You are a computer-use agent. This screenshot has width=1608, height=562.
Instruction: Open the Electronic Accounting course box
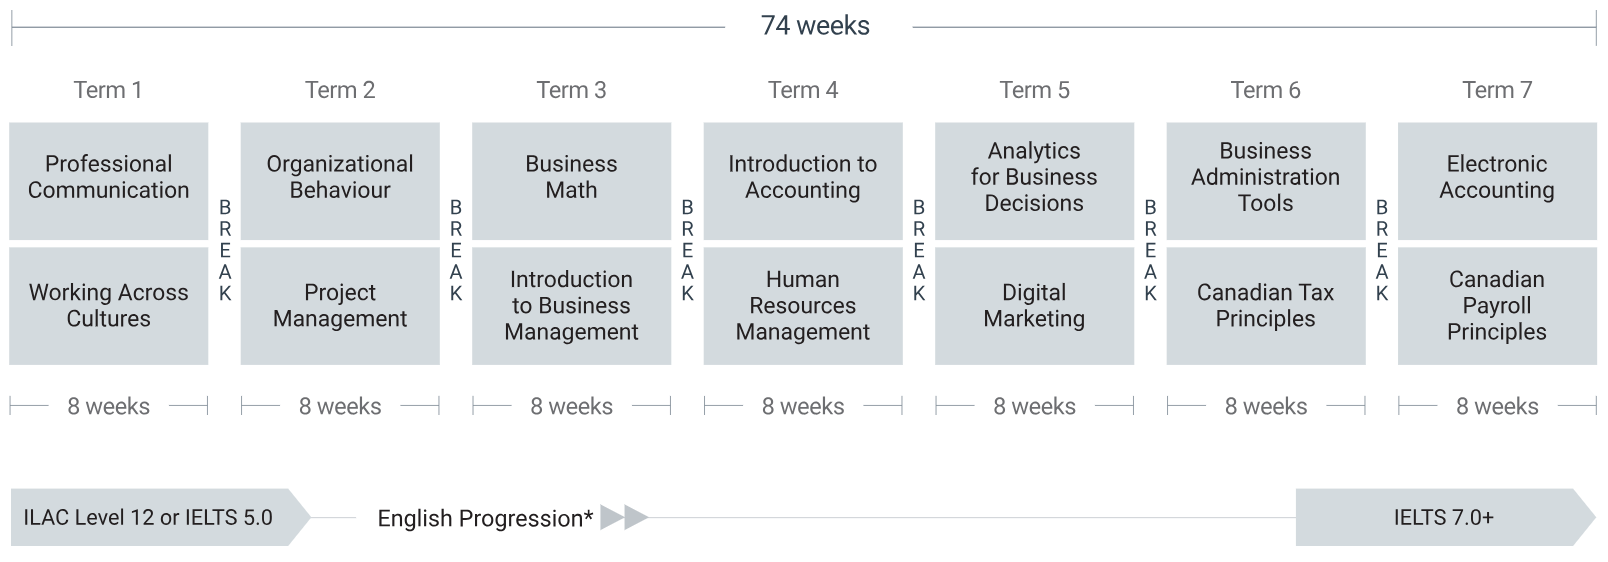tap(1497, 181)
